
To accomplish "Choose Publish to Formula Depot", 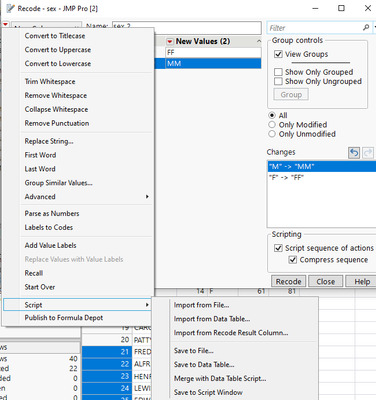I will 64,318.
